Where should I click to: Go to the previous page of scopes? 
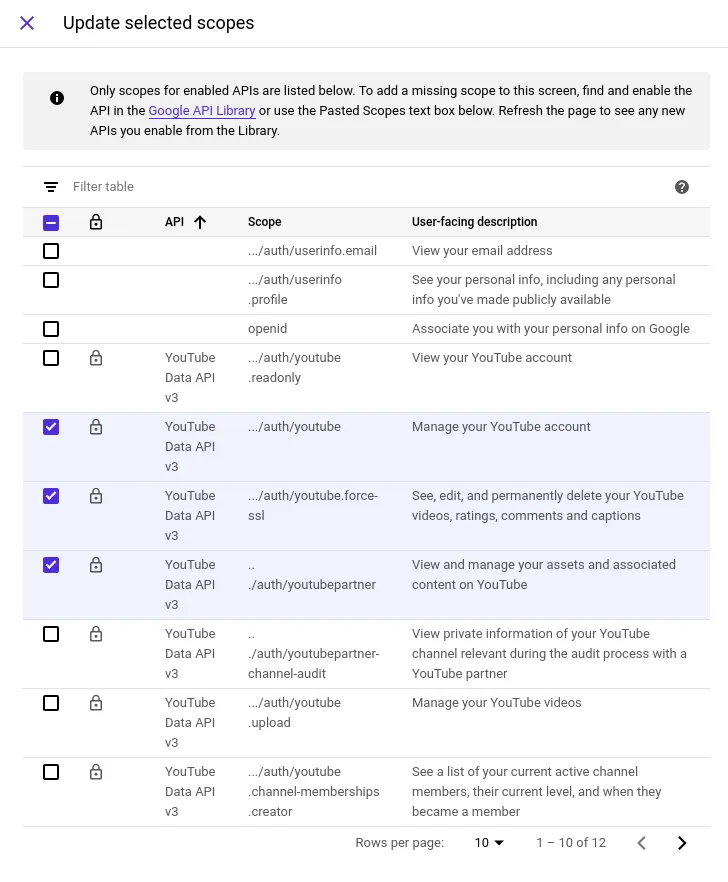pyautogui.click(x=642, y=843)
